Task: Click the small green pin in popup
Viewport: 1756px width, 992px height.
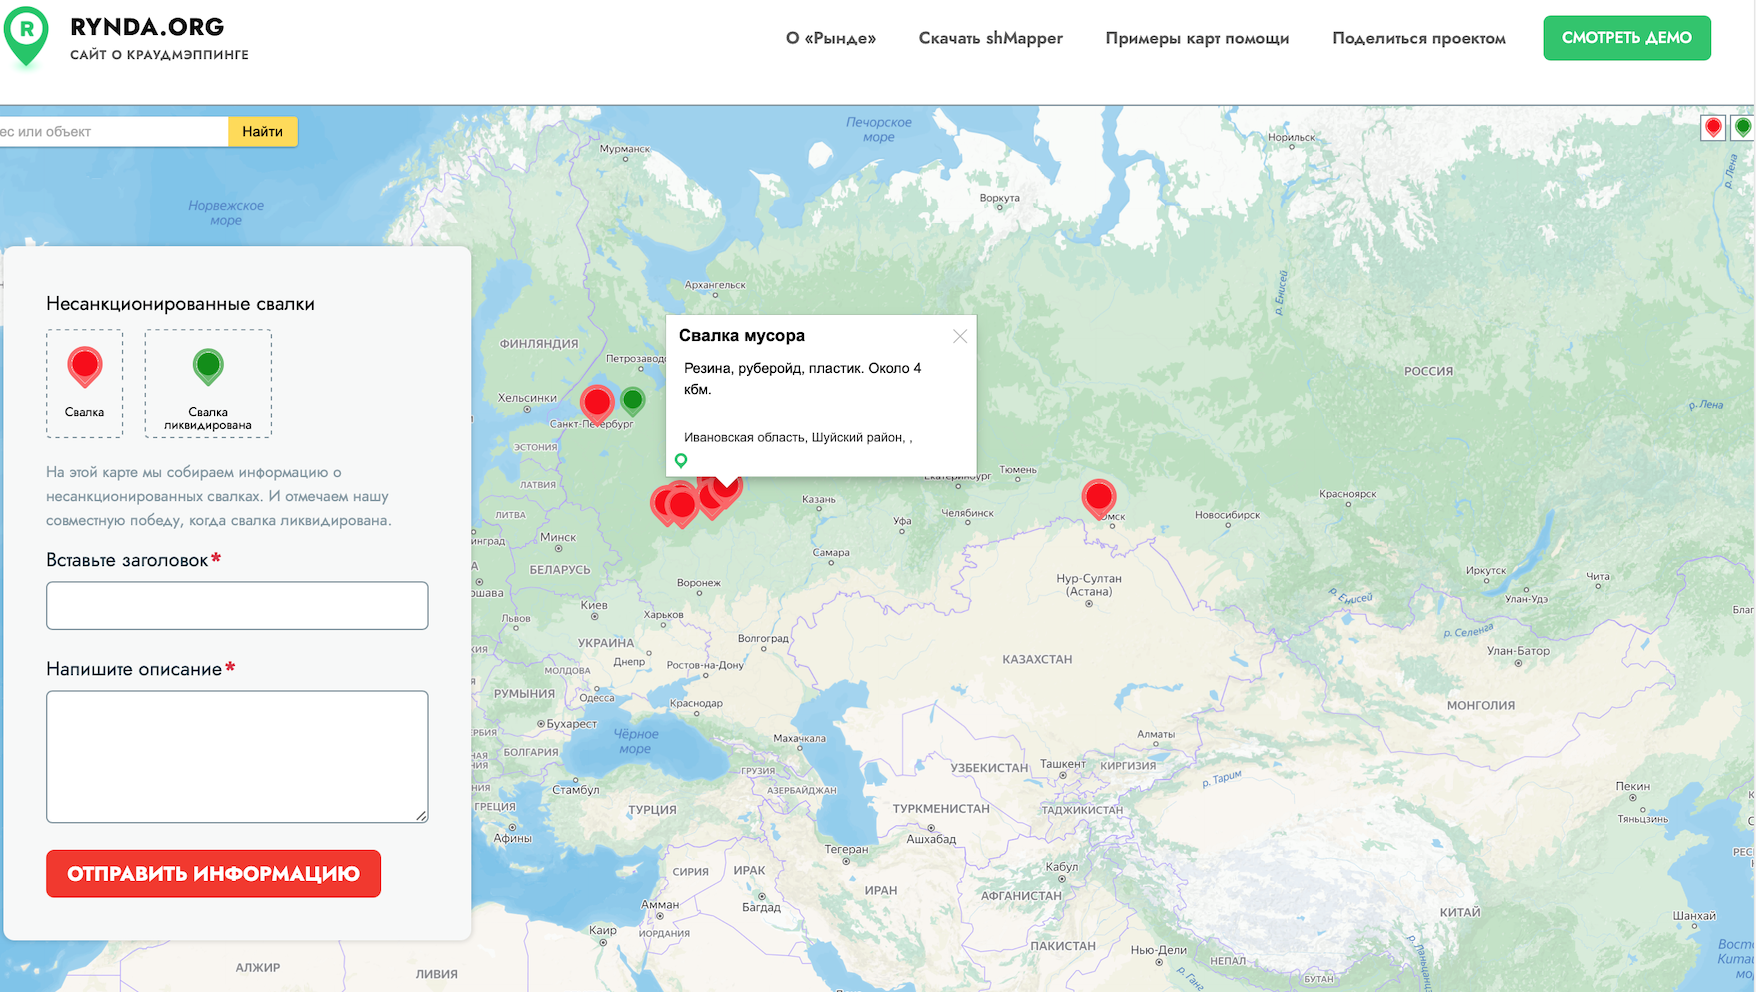Action: point(681,460)
